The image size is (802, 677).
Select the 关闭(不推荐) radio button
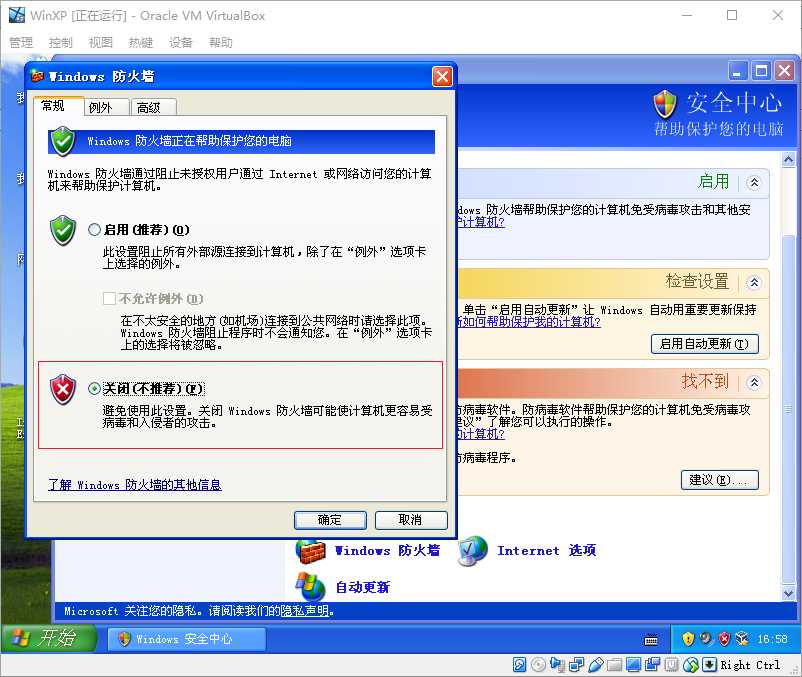coord(94,389)
